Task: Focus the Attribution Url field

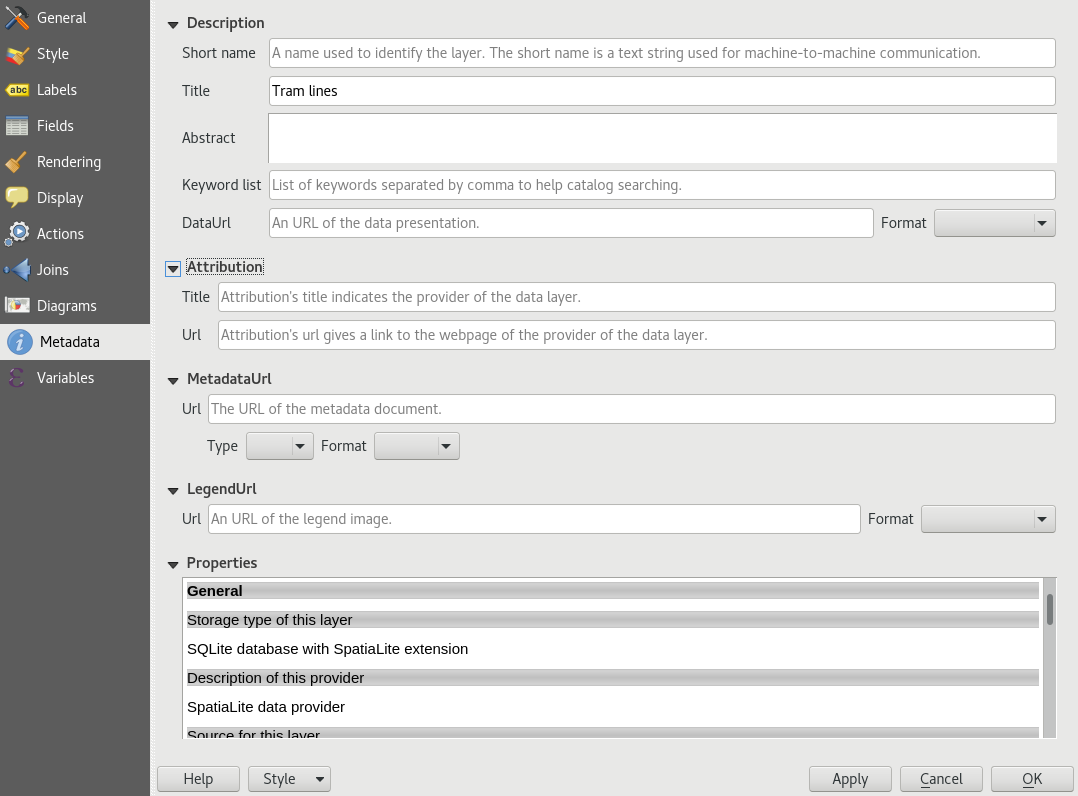Action: [x=637, y=335]
